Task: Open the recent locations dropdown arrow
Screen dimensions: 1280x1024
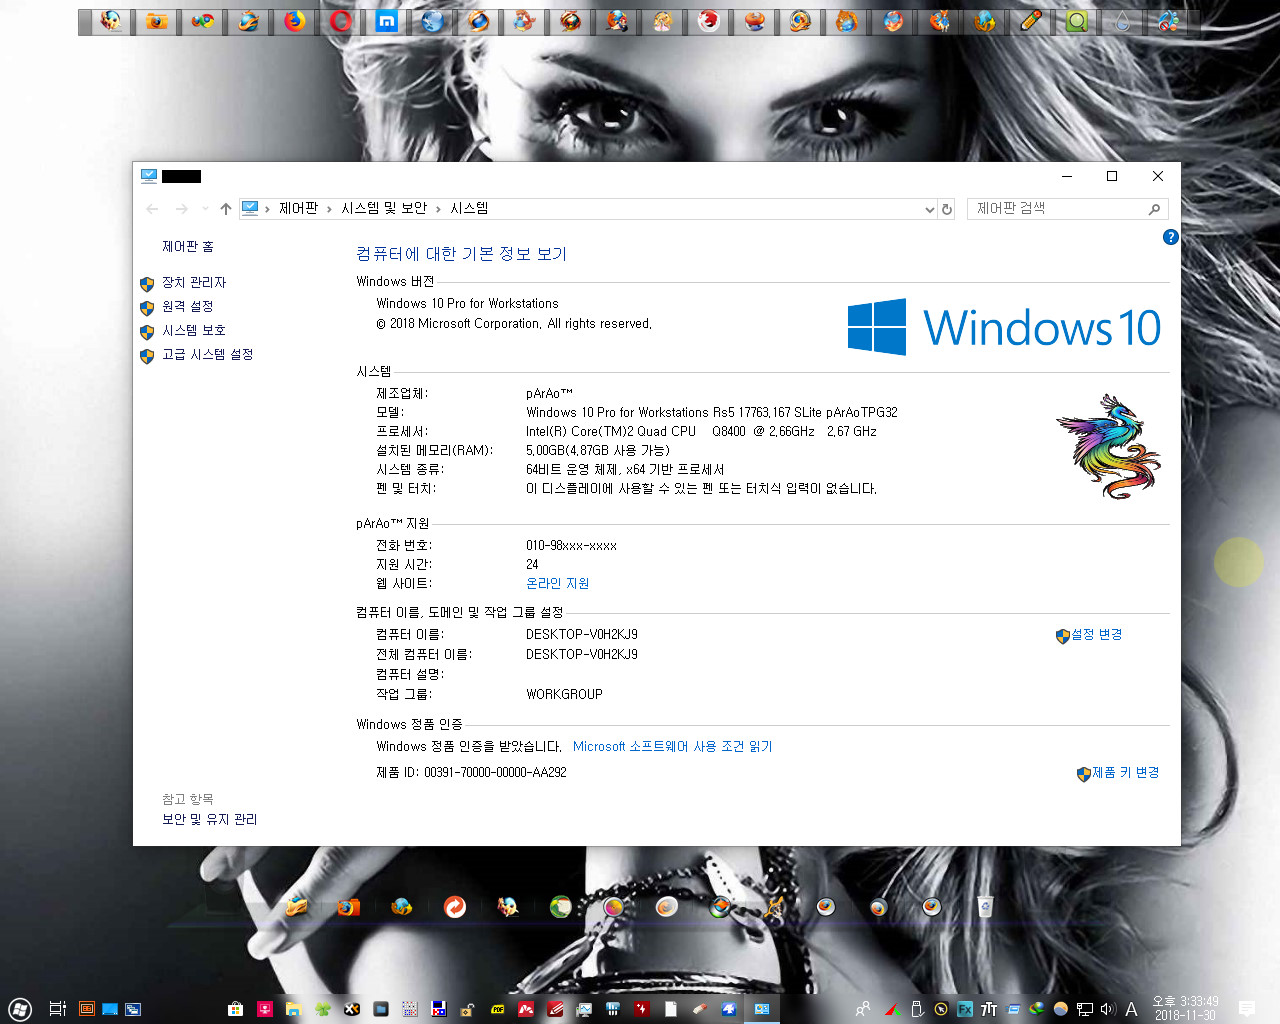Action: point(205,209)
